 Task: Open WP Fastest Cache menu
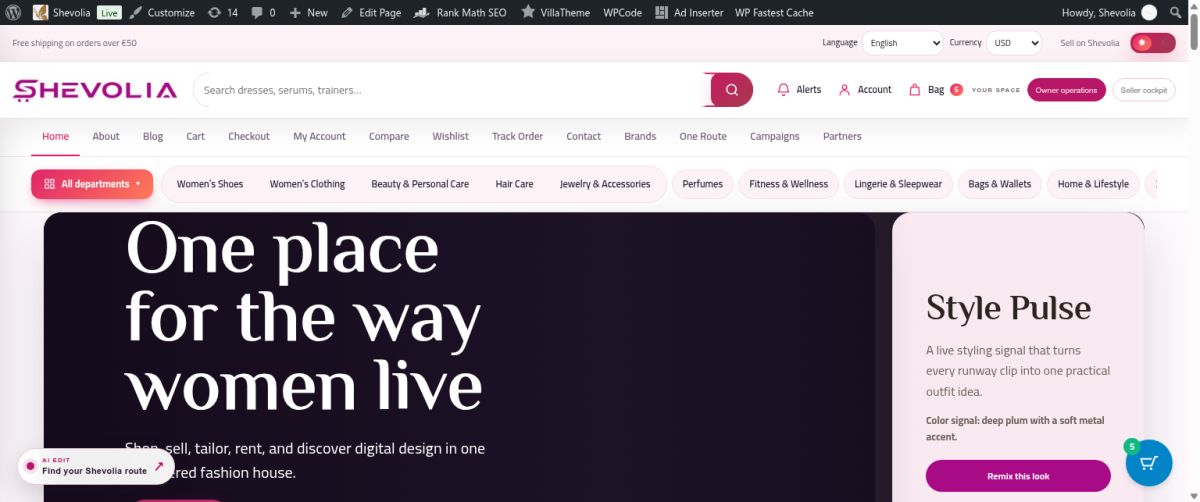pyautogui.click(x=774, y=12)
